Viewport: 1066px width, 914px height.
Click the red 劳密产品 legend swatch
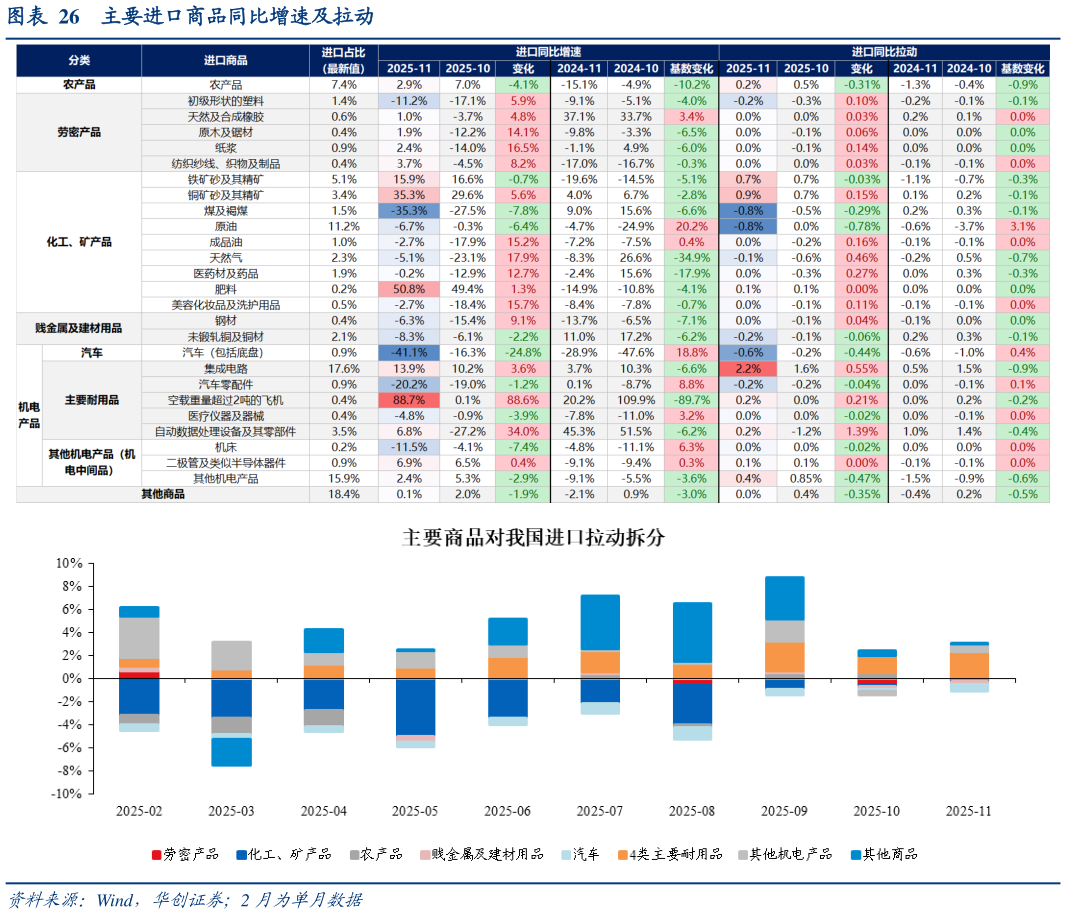point(156,855)
